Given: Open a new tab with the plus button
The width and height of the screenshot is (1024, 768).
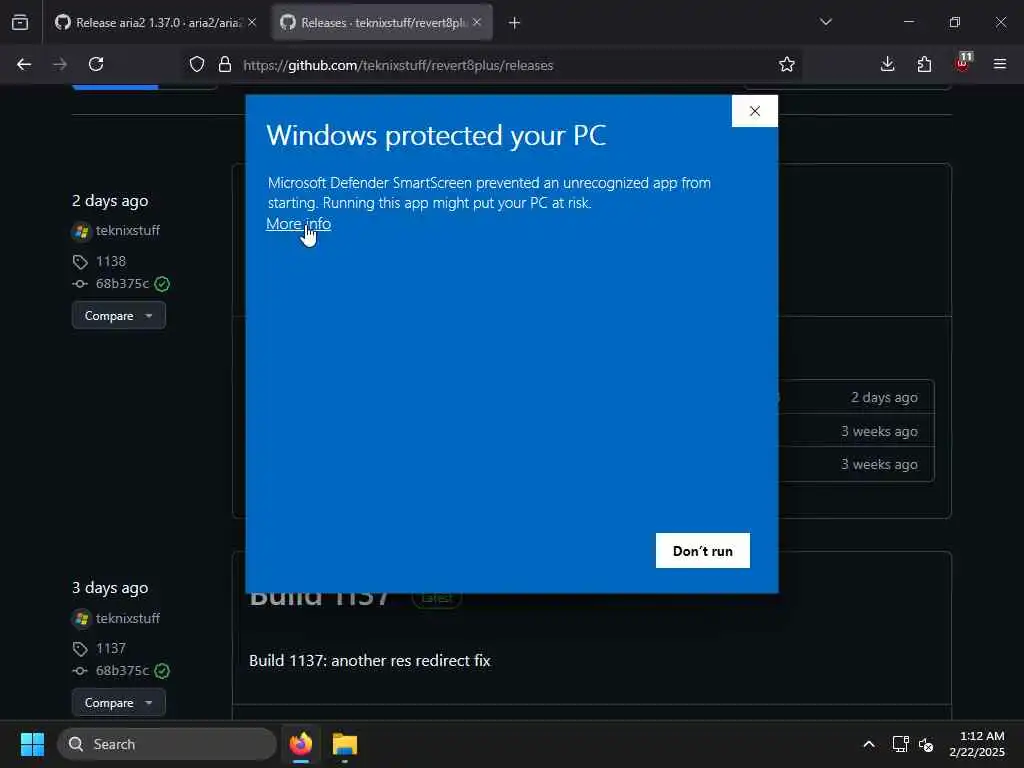Looking at the screenshot, I should coord(515,23).
